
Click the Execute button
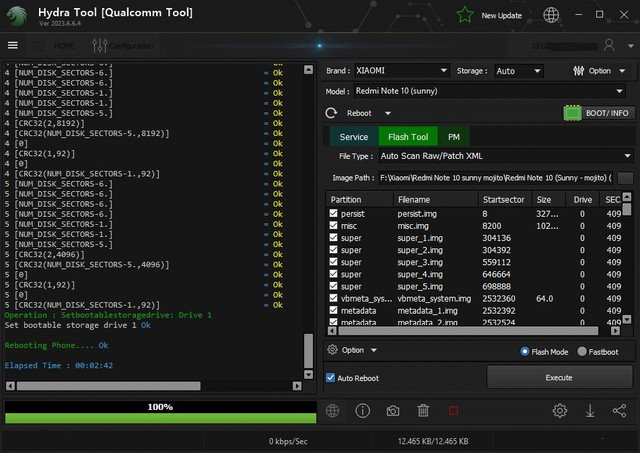pyautogui.click(x=560, y=378)
